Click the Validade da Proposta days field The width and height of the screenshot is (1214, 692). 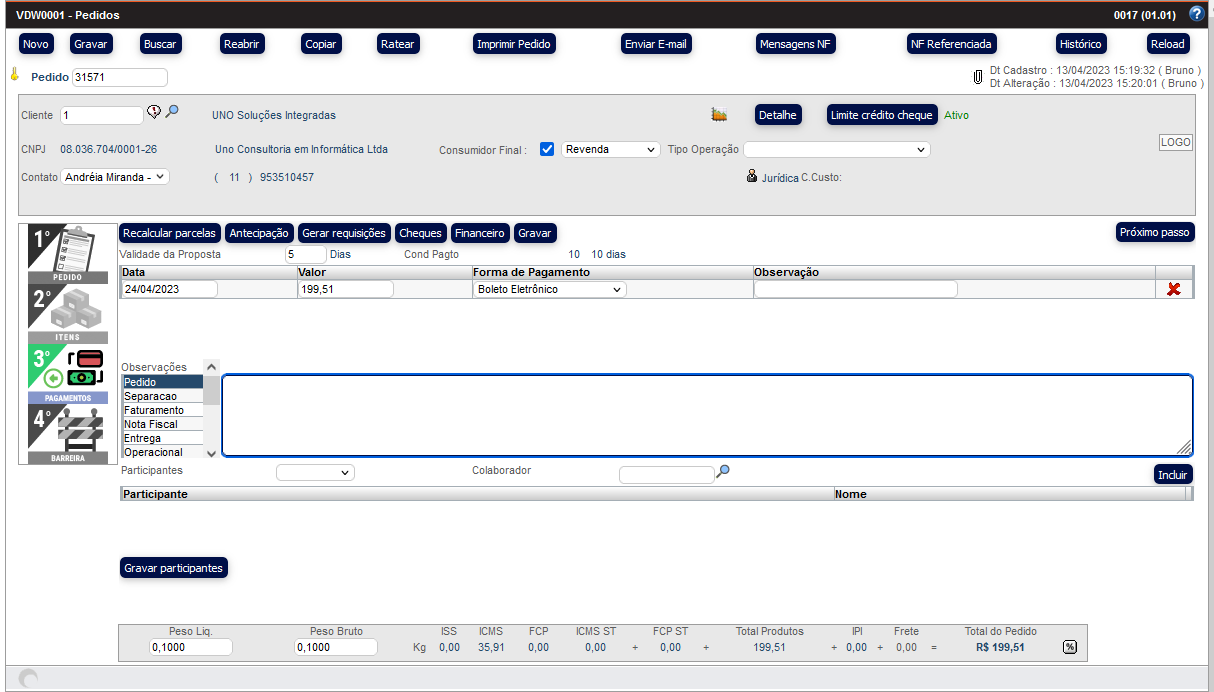[304, 254]
